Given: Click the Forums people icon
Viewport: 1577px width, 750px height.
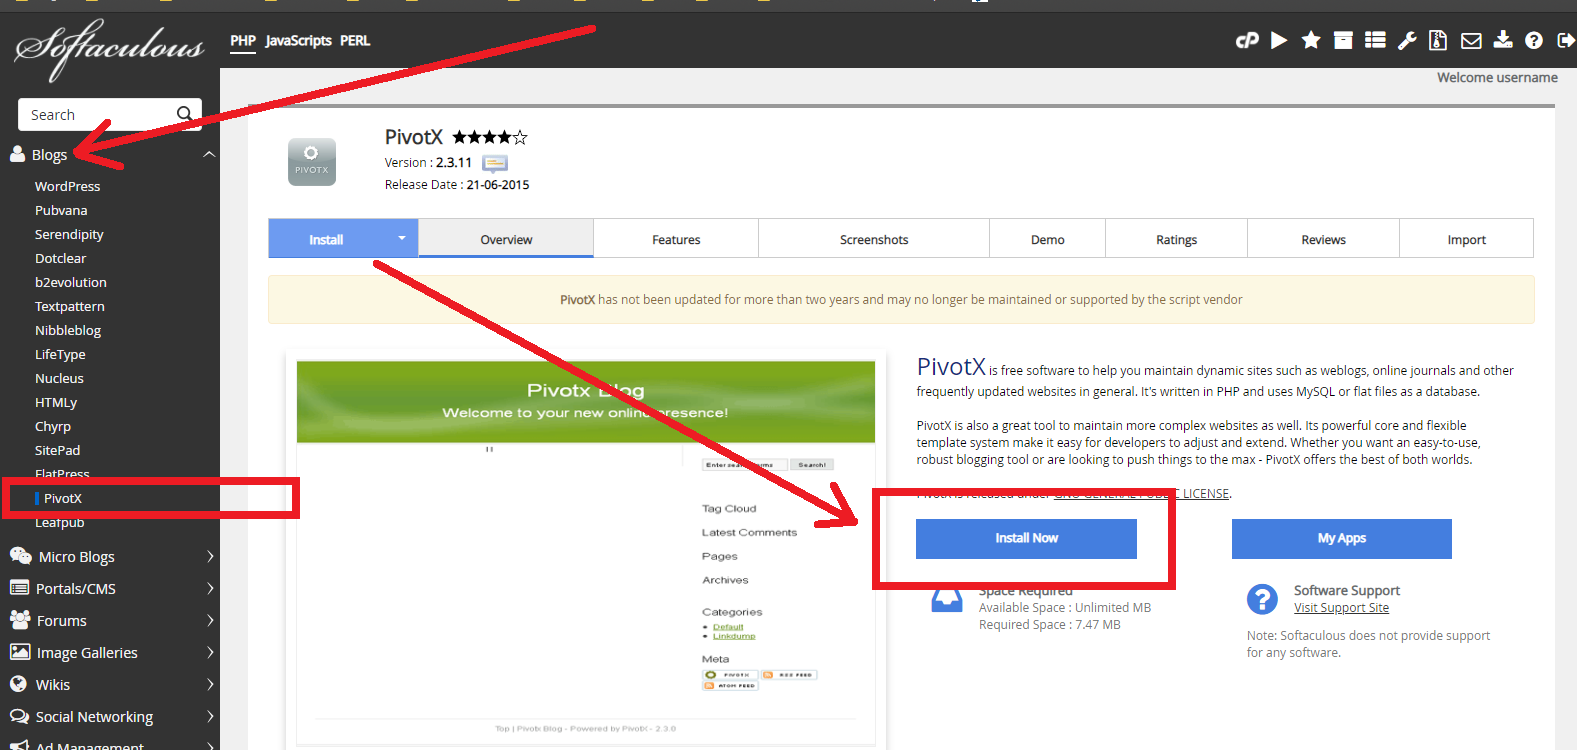Looking at the screenshot, I should tap(20, 620).
